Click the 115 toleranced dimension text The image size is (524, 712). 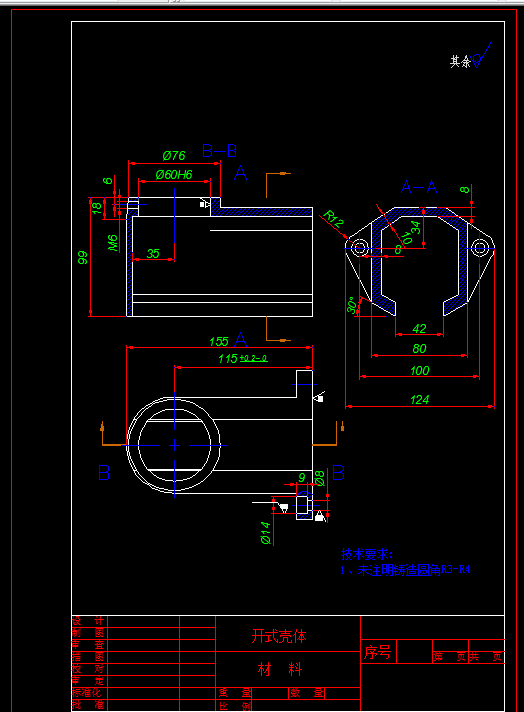[227, 359]
